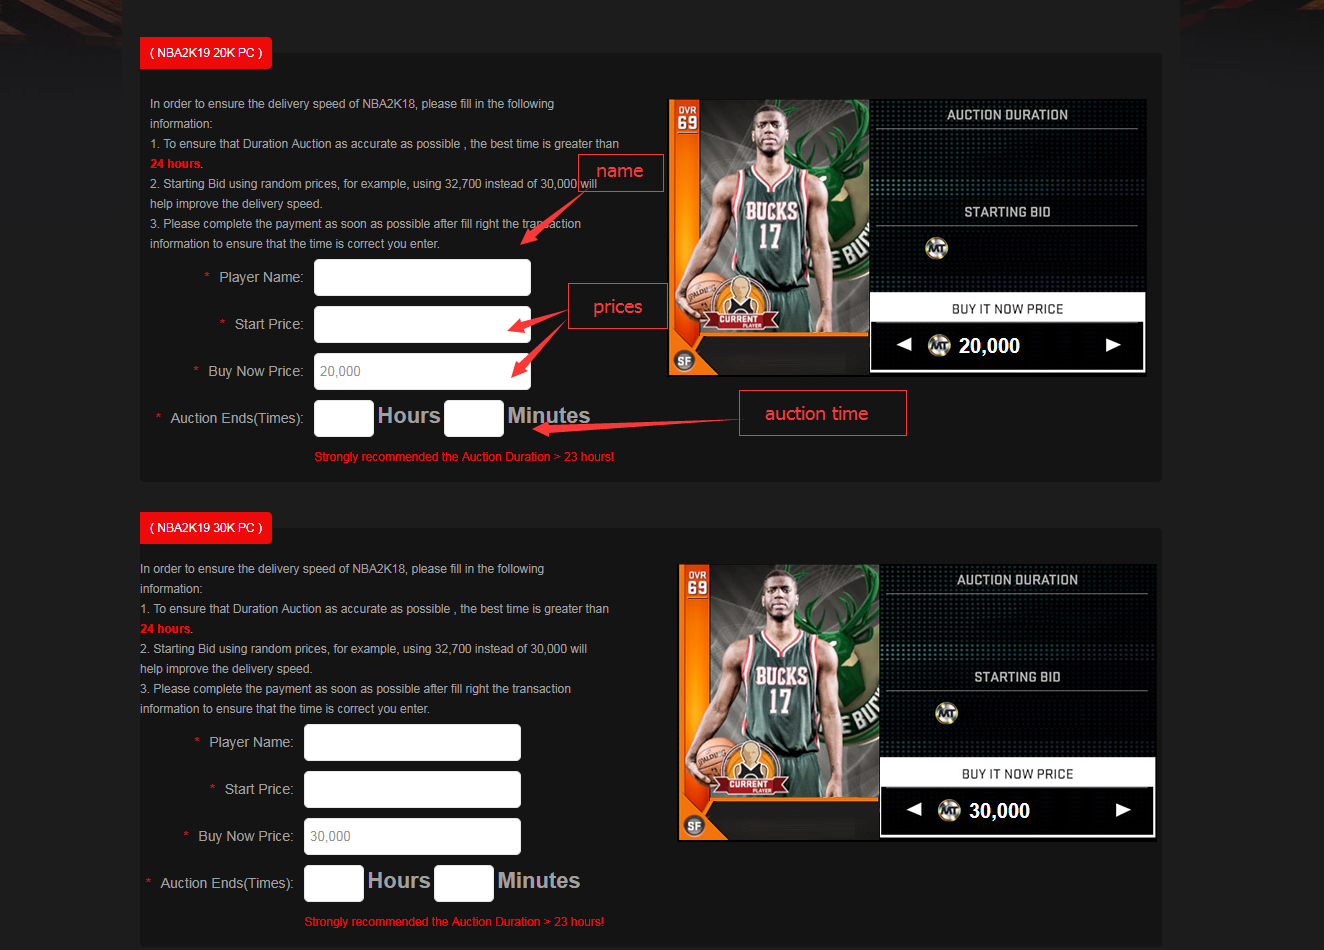Click Auction Ends(Times) label in 30K section
This screenshot has height=950, width=1324.
(x=226, y=883)
